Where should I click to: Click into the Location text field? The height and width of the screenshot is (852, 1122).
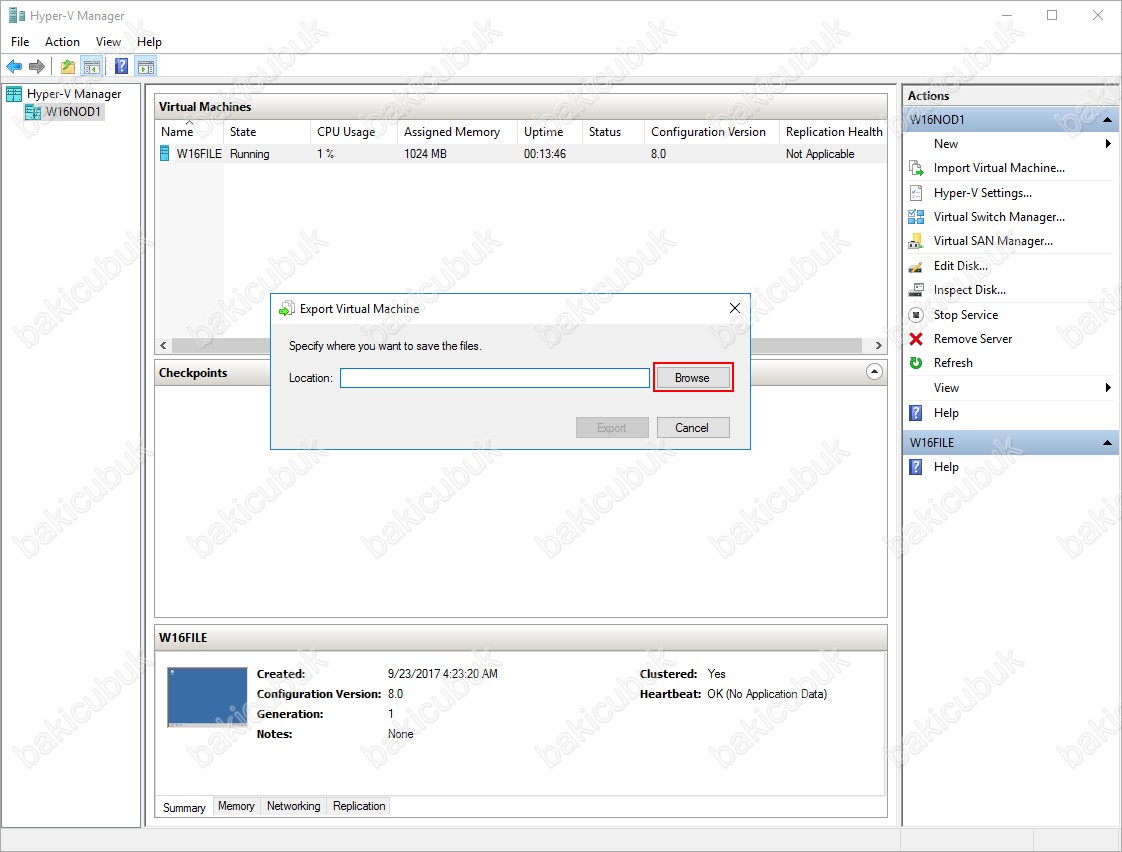click(x=494, y=378)
